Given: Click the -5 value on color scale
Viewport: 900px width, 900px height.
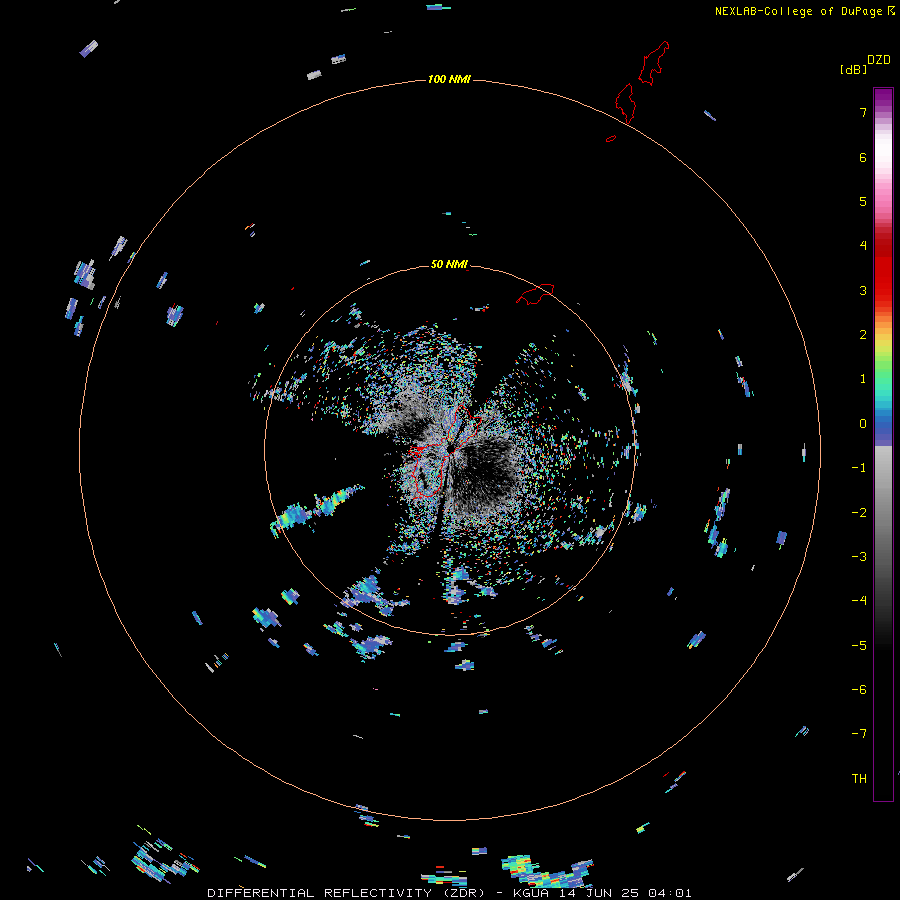Looking at the screenshot, I should coord(859,646).
